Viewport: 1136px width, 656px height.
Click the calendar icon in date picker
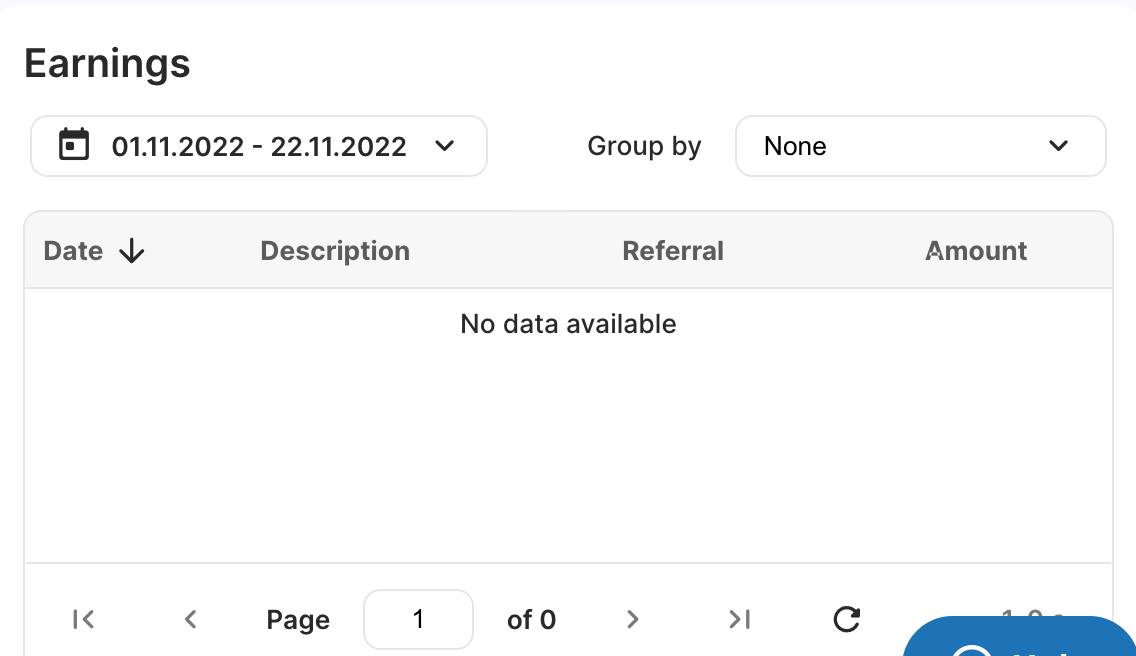(x=74, y=145)
